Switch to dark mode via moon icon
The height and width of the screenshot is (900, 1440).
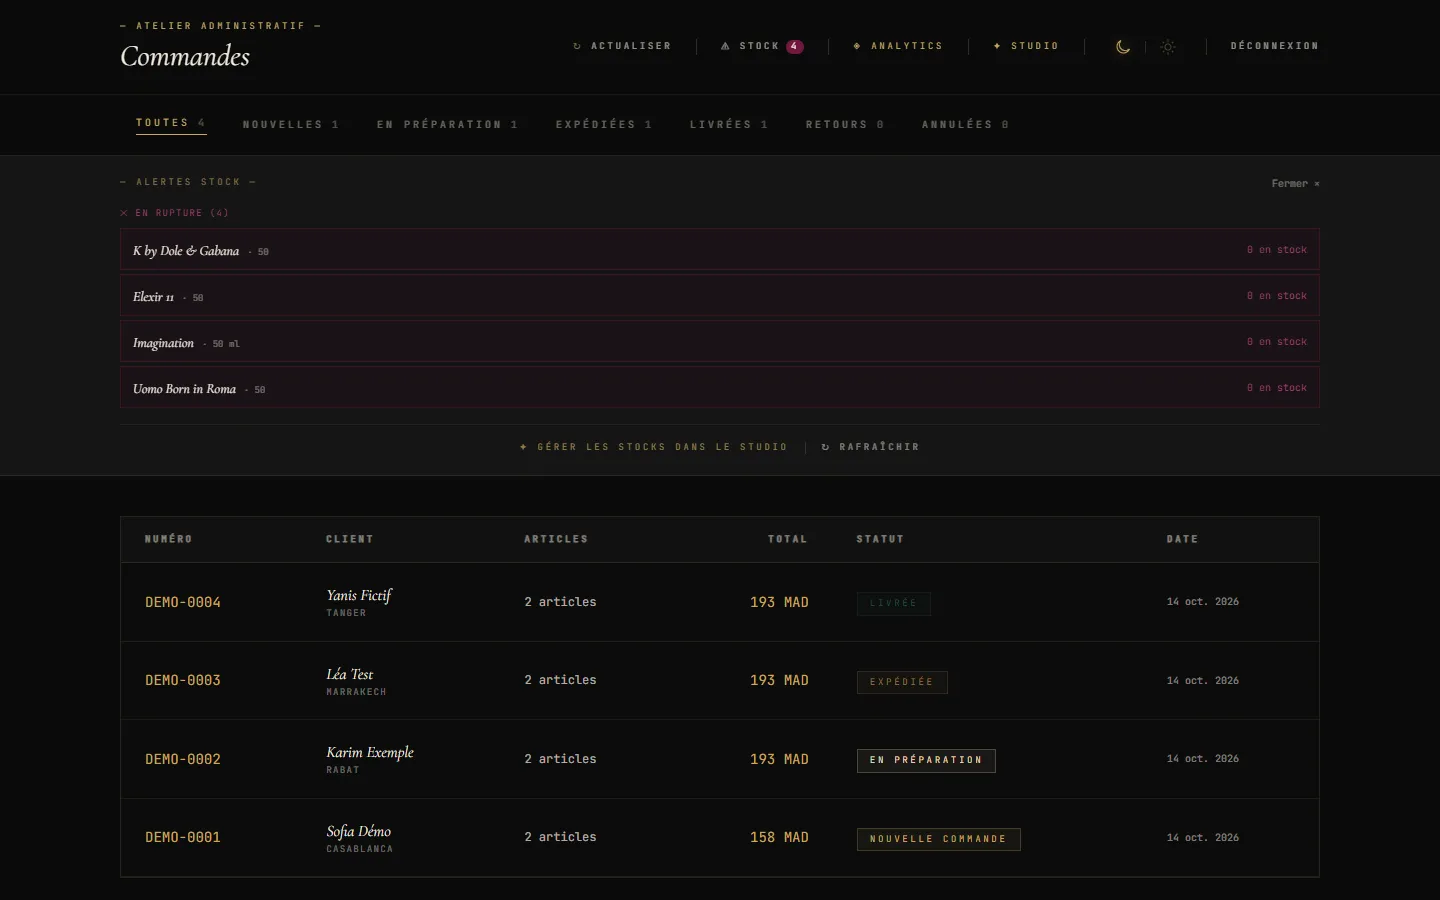point(1123,47)
